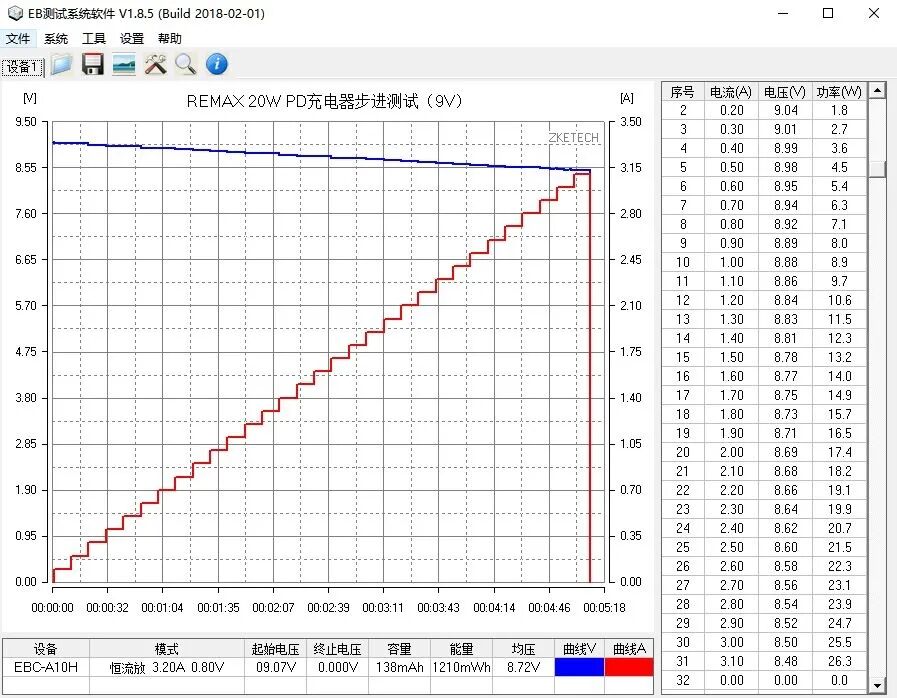Click the 容量 header cell
Viewport: 897px width, 698px height.
coord(399,649)
